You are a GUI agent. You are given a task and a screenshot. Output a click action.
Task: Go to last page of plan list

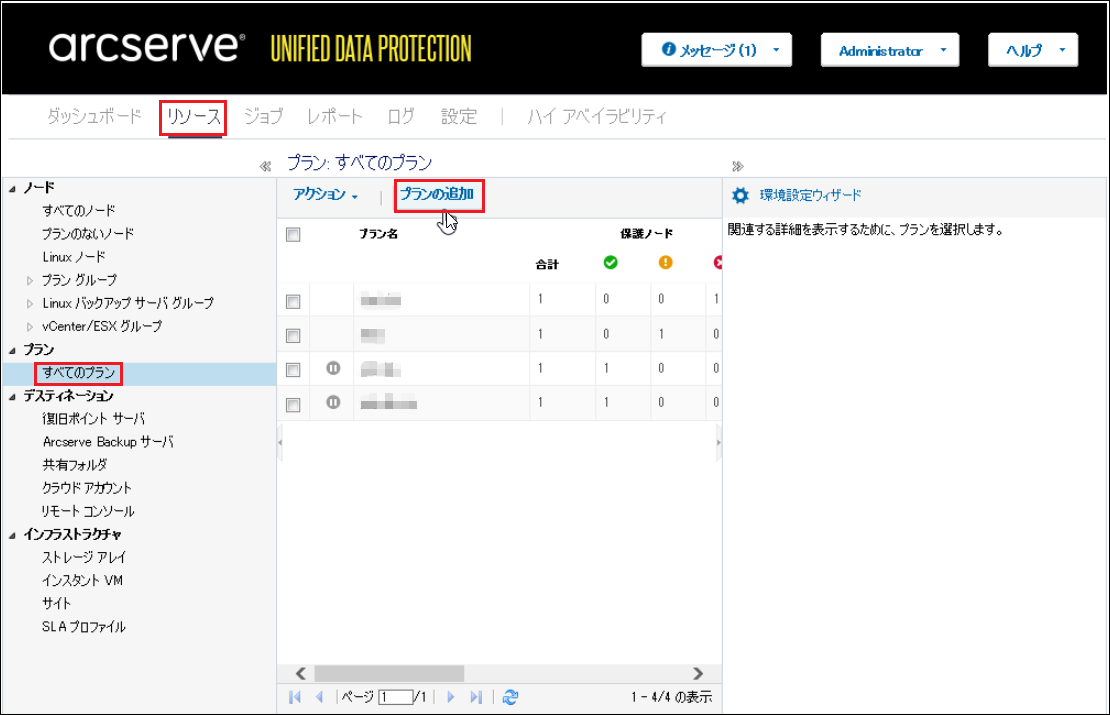(476, 697)
